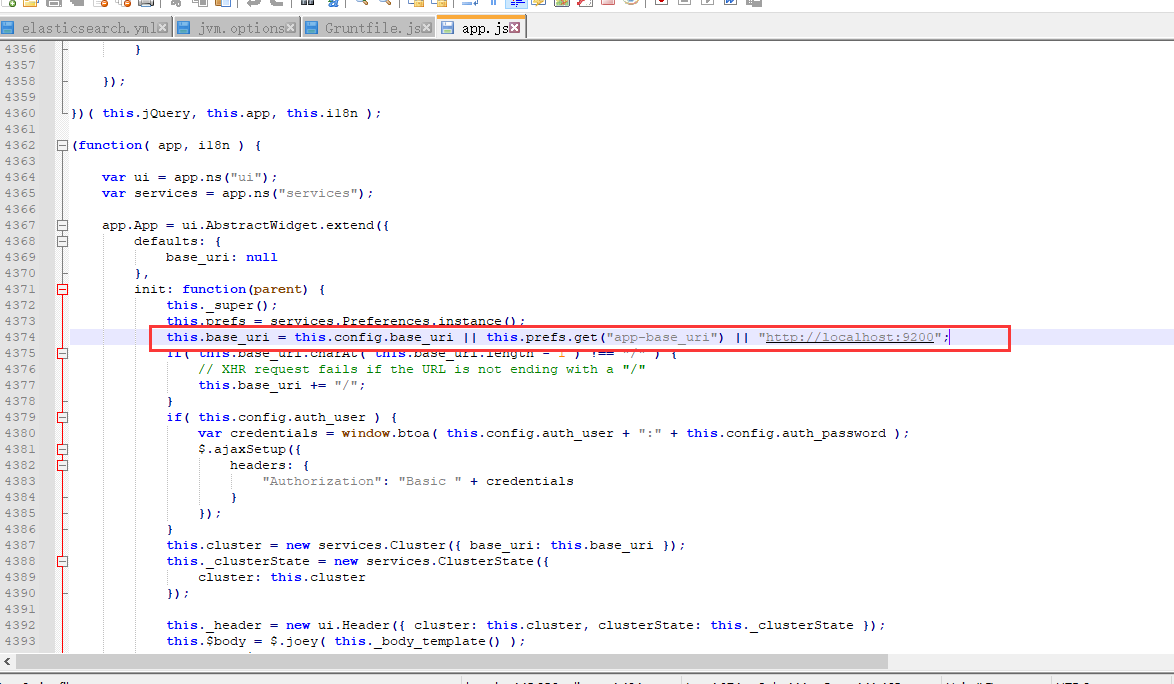Click the "app-base_uri" string literal
This screenshot has height=684, width=1174.
pos(662,338)
